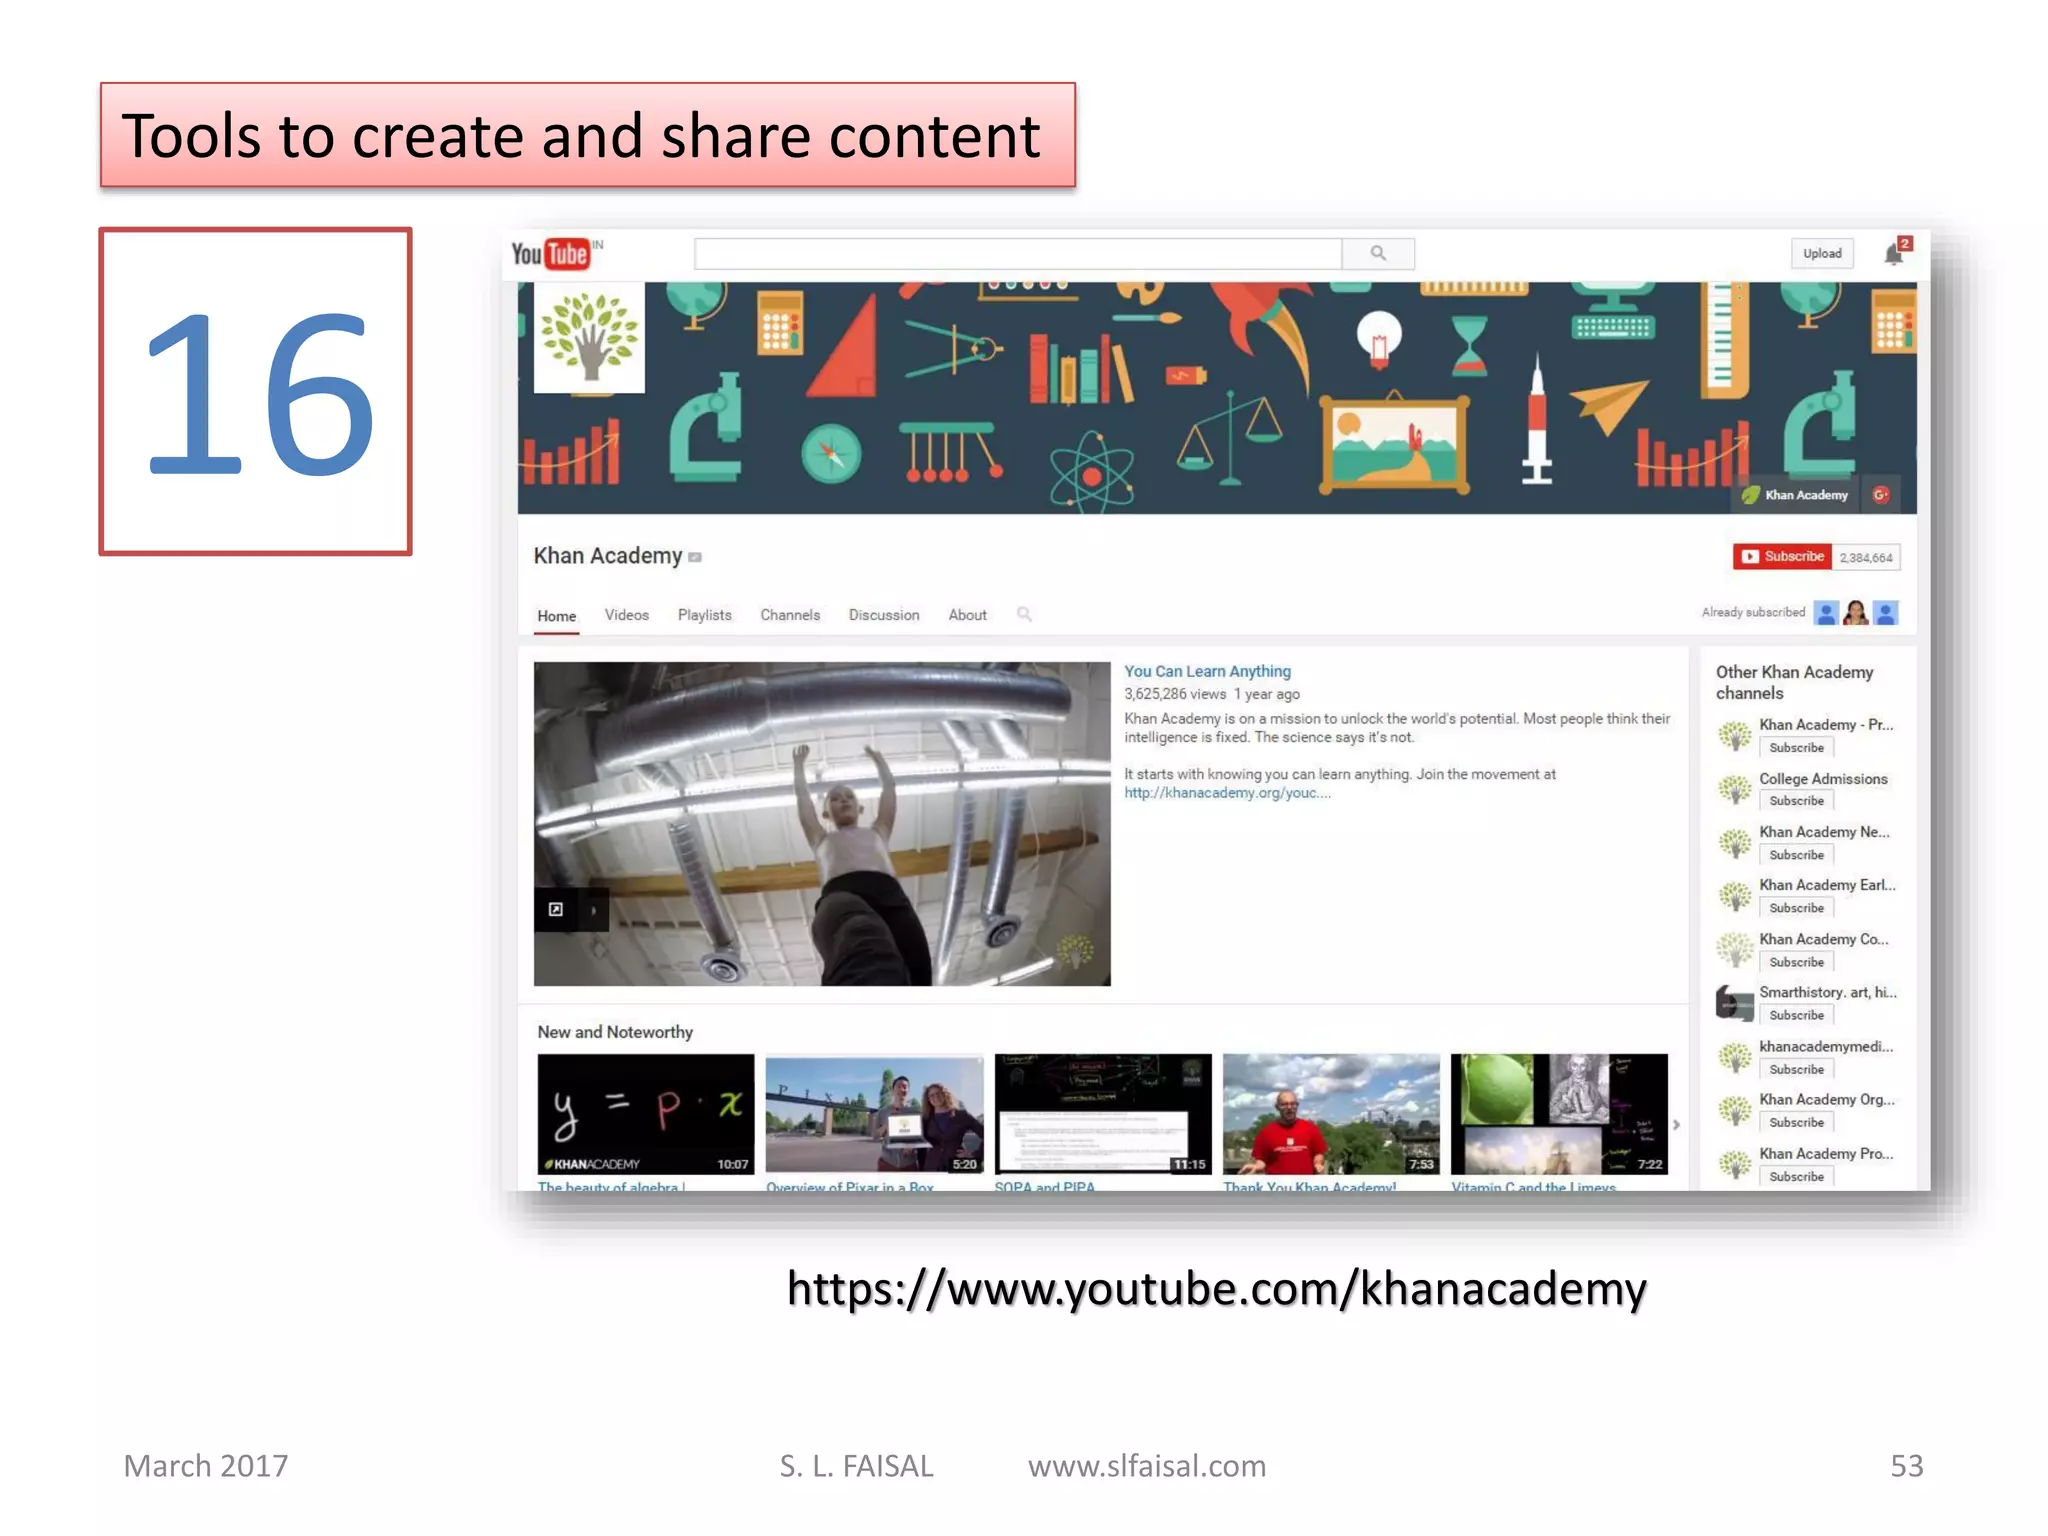Open Vitamin C and the Limeys thumbnail

1559,1114
